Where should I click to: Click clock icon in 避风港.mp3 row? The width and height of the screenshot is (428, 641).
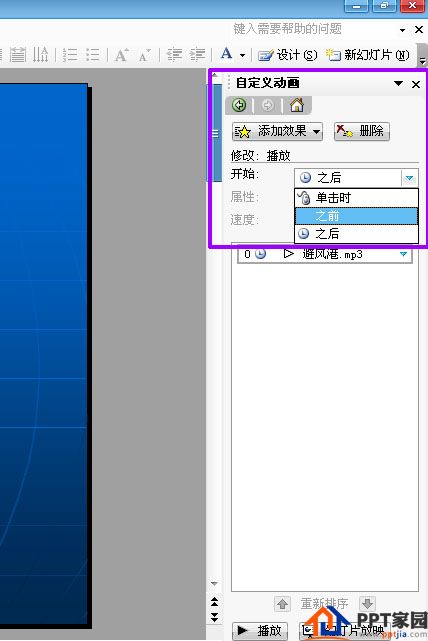pyautogui.click(x=260, y=254)
